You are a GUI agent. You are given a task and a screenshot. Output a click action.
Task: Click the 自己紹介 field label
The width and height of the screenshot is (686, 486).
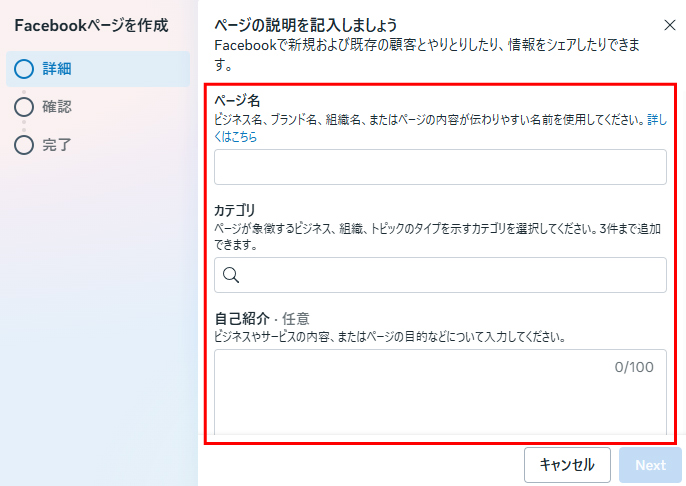pos(241,318)
